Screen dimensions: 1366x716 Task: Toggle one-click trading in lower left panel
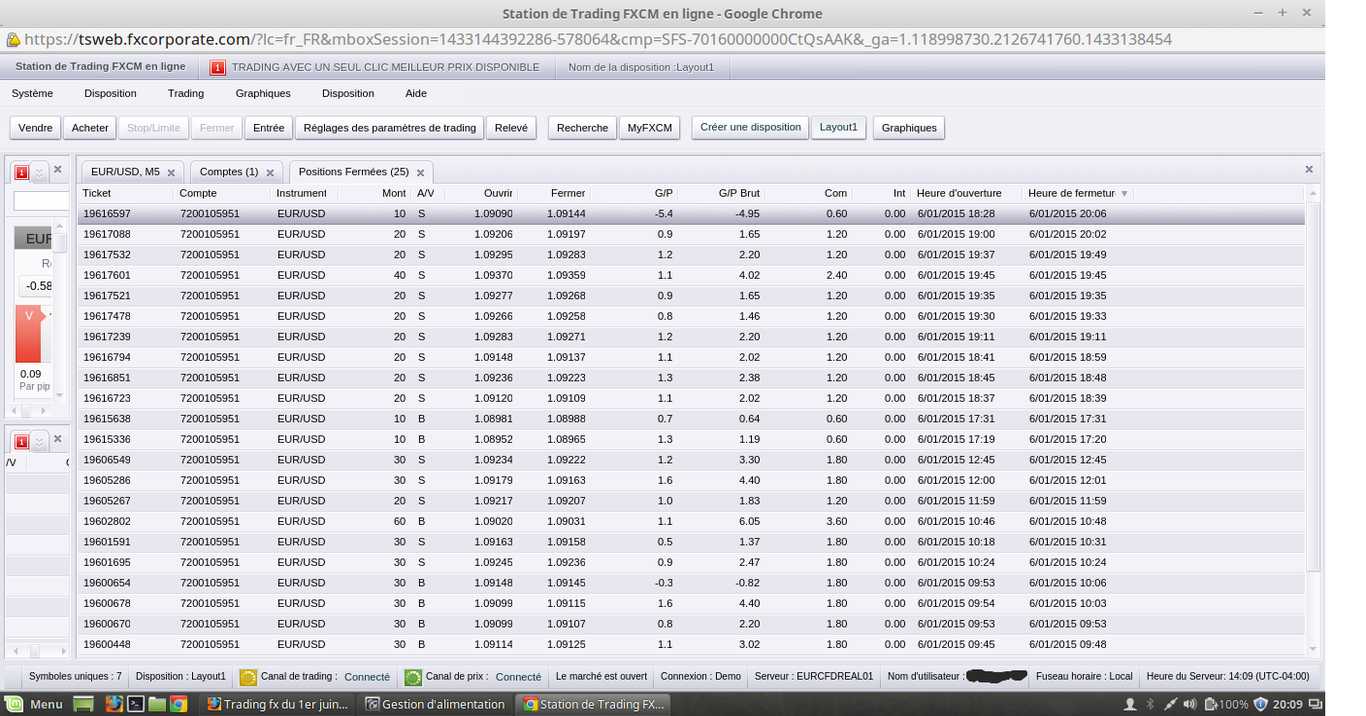pos(21,441)
